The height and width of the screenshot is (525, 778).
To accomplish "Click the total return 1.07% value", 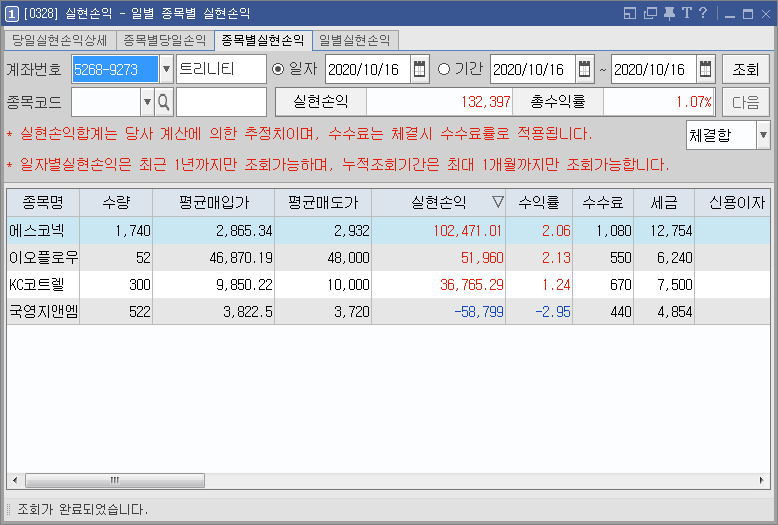I will (x=694, y=102).
